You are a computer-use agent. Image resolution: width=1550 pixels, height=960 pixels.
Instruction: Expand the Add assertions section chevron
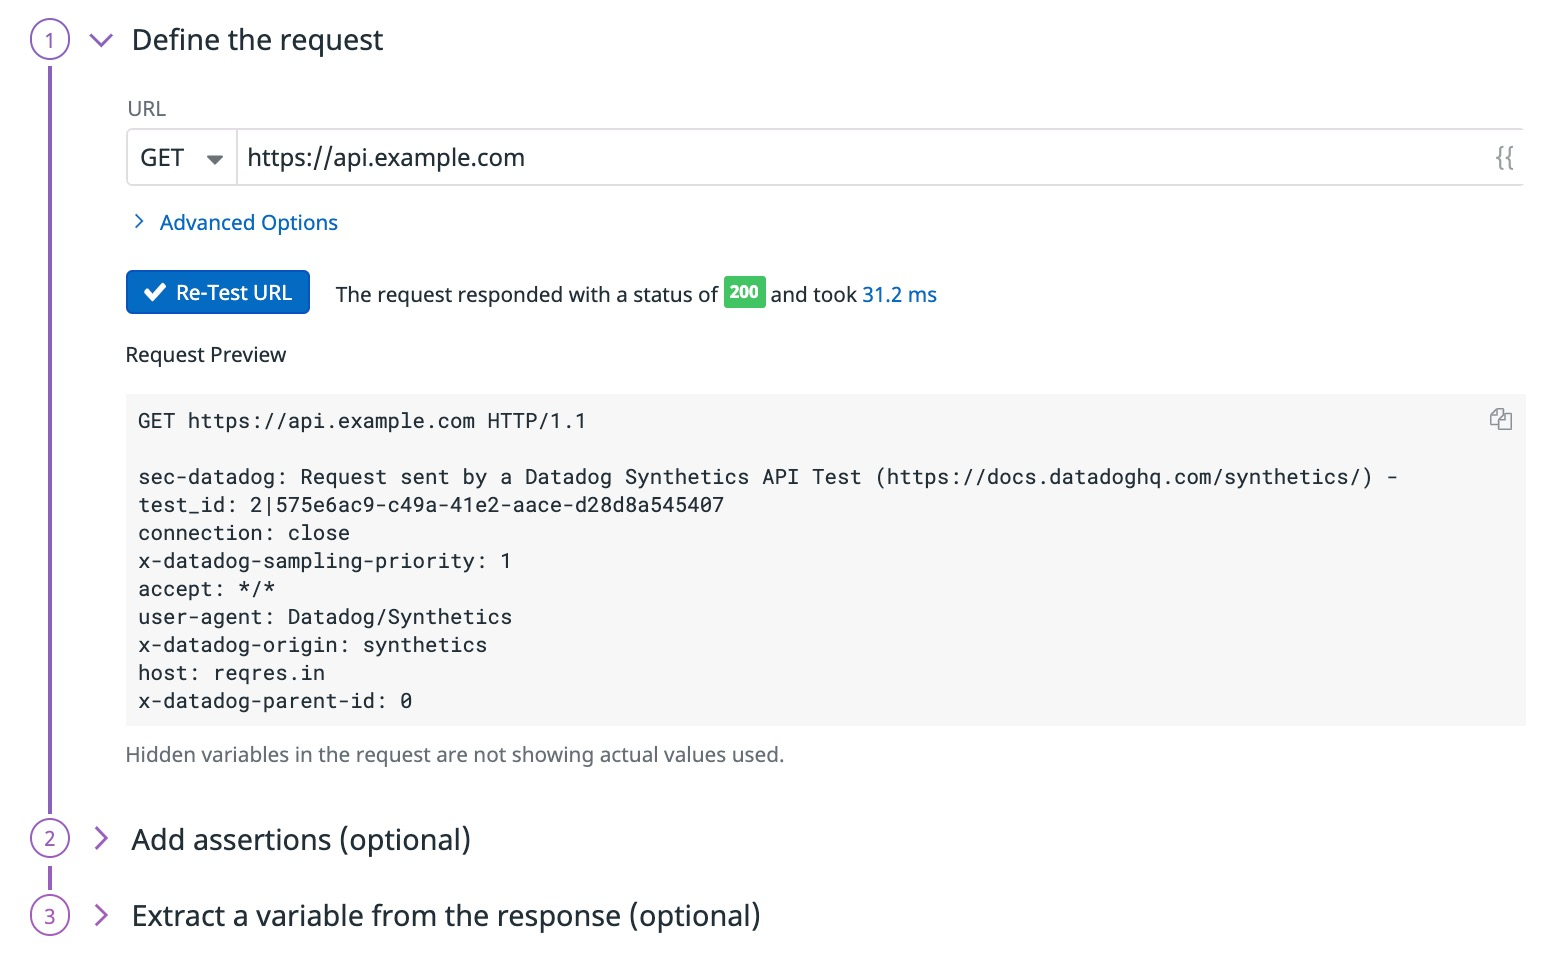coord(100,838)
